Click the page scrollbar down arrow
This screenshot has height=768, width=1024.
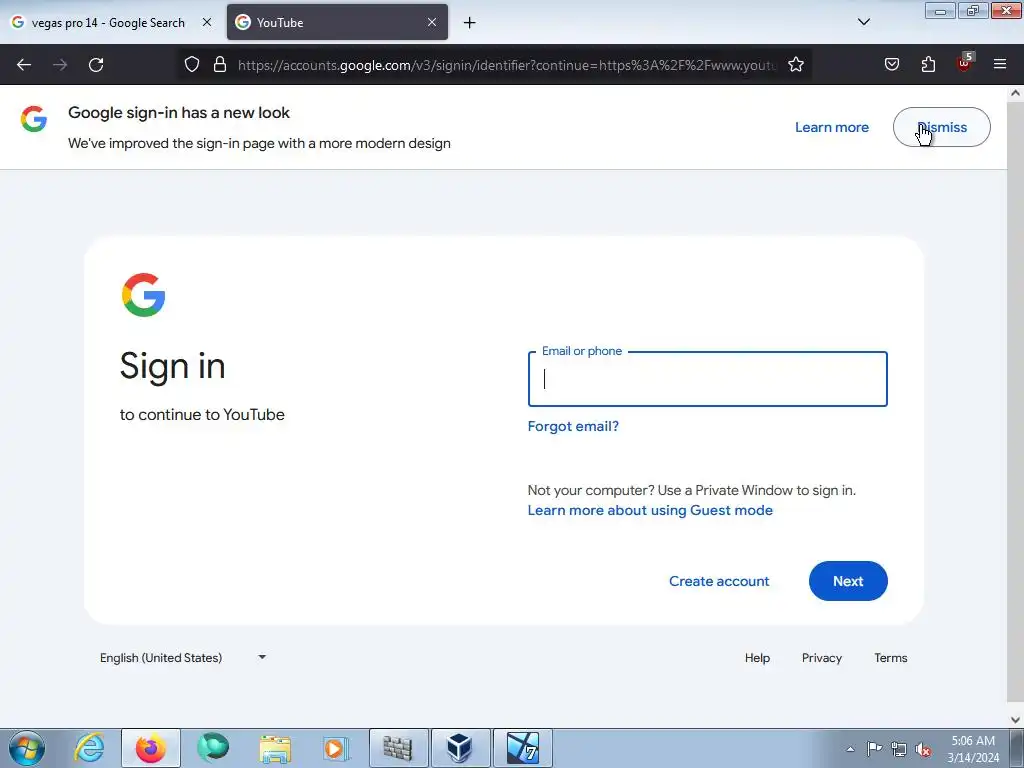pyautogui.click(x=1016, y=720)
